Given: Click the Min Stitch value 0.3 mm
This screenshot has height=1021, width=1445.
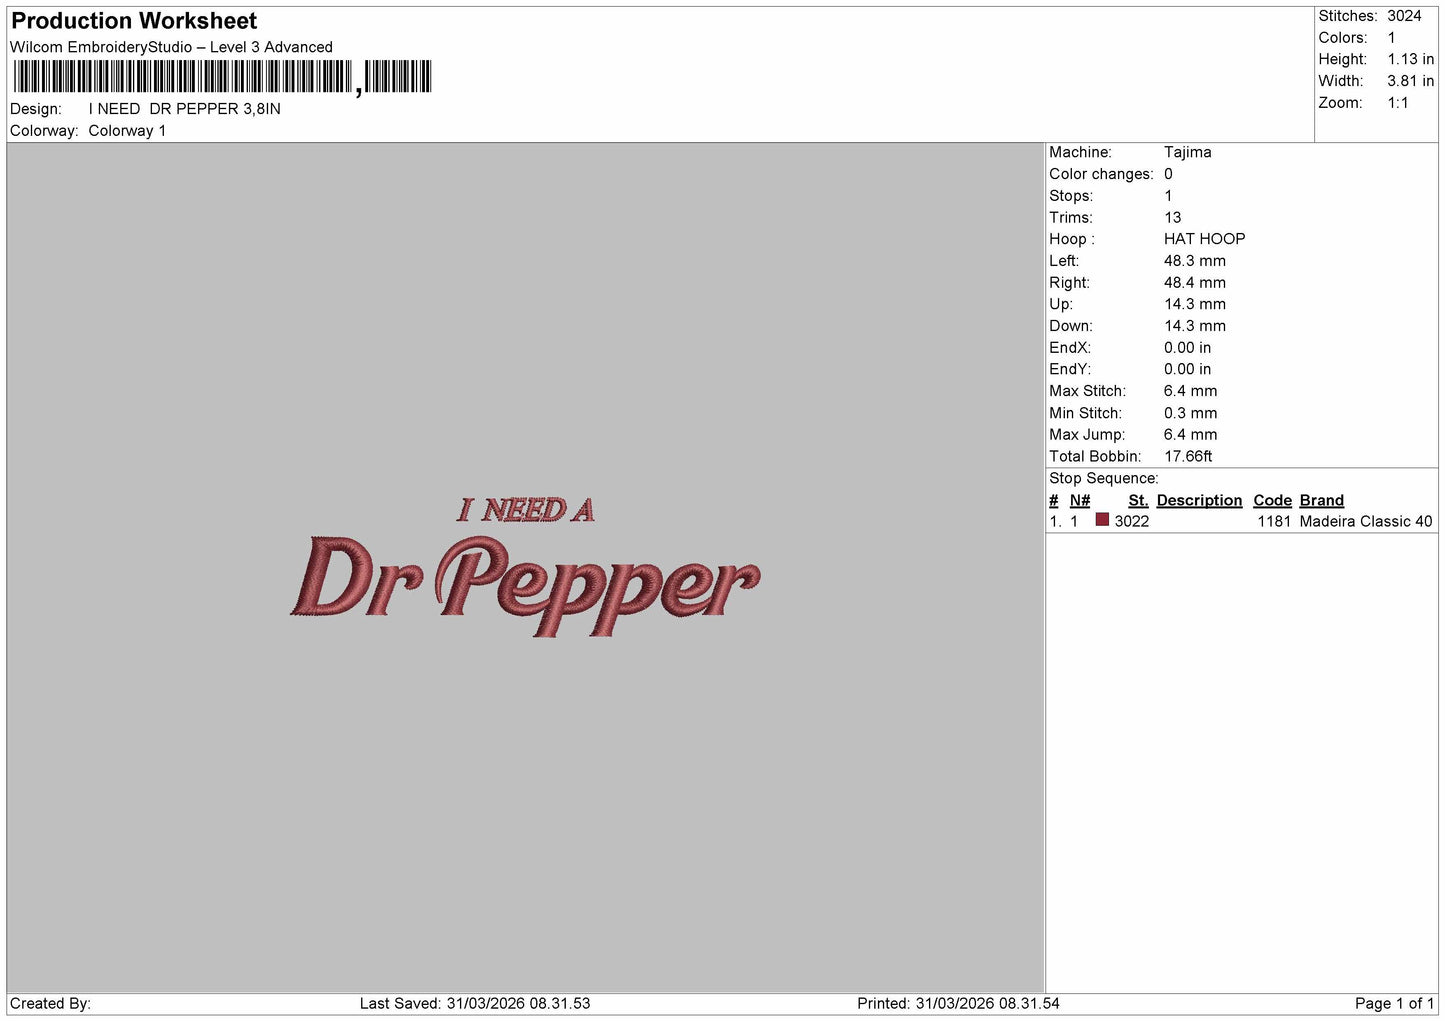Looking at the screenshot, I should tap(1190, 413).
